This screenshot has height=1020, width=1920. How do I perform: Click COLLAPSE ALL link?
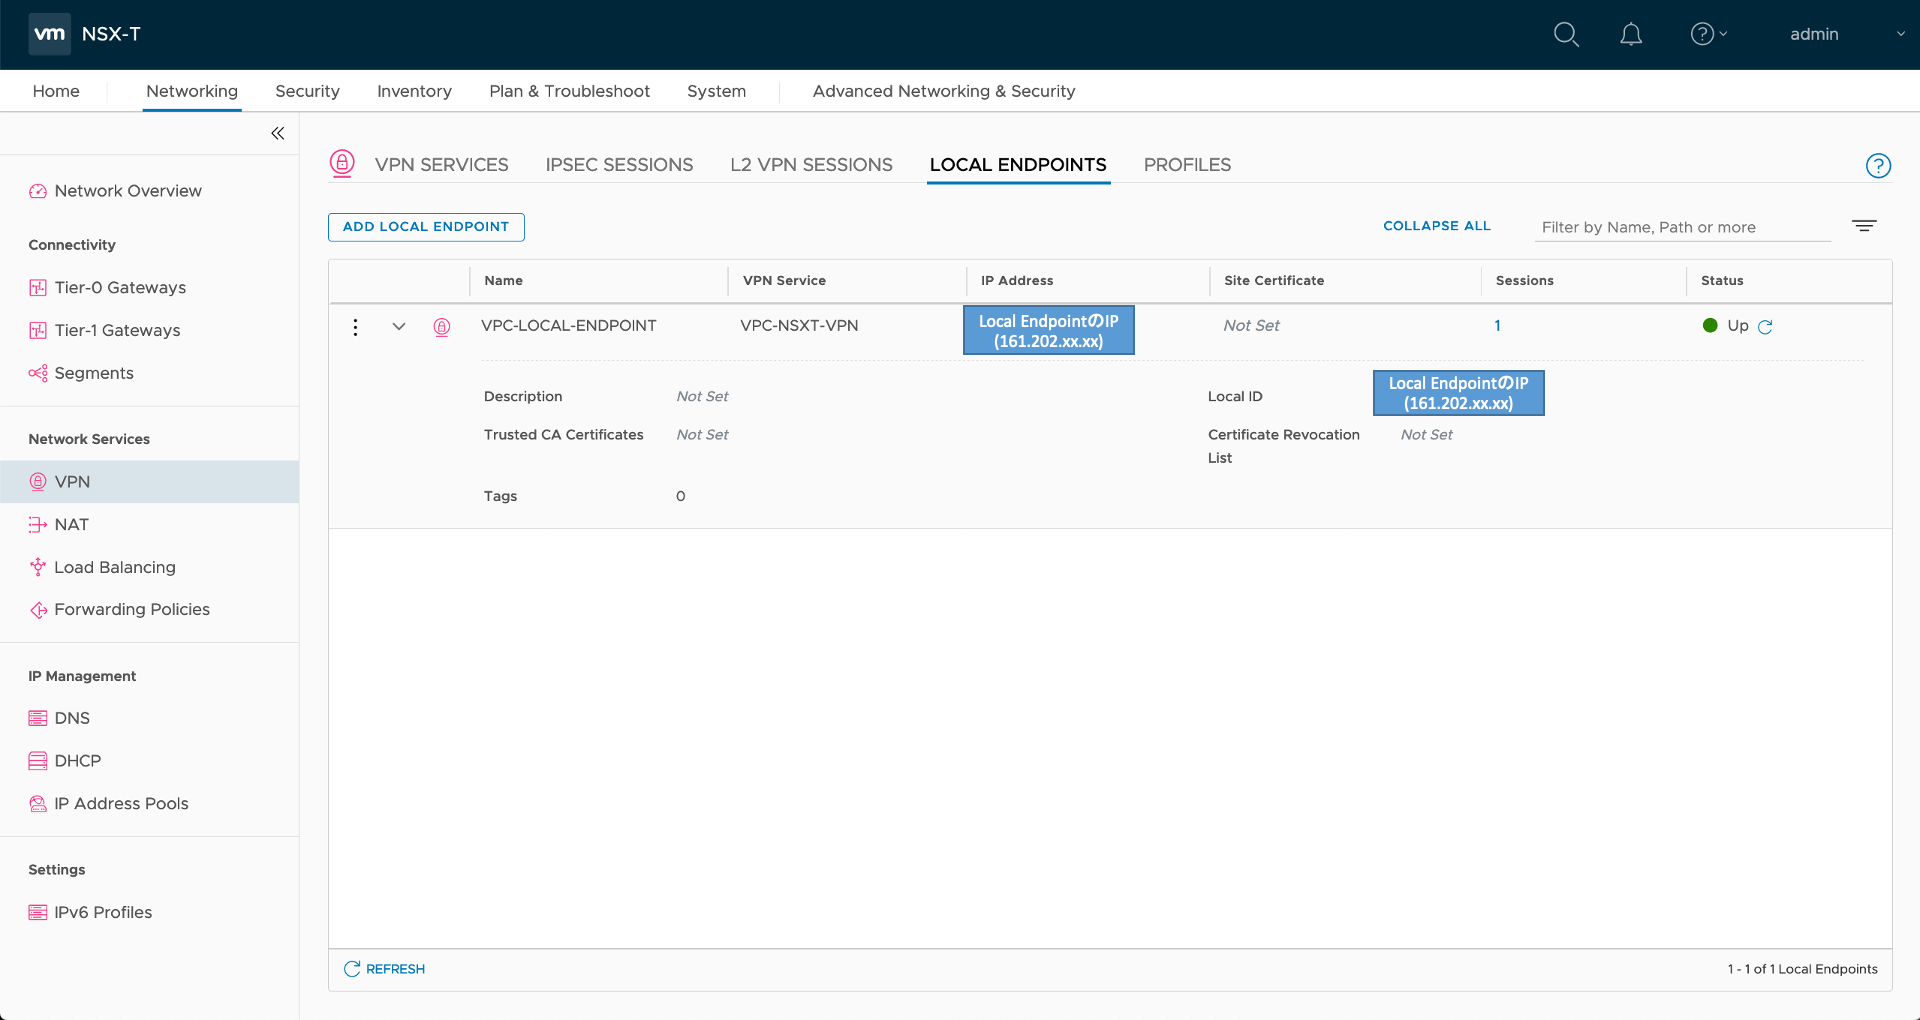tap(1437, 226)
